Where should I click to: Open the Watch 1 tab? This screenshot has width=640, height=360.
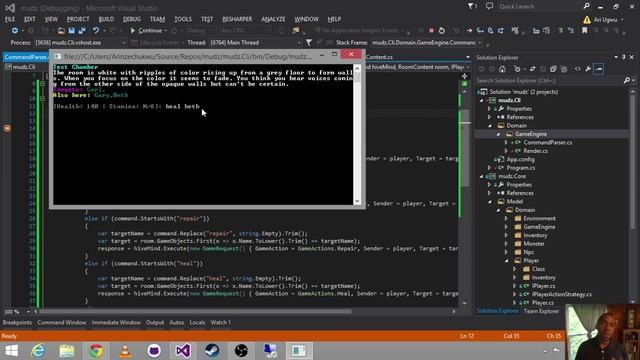point(220,322)
